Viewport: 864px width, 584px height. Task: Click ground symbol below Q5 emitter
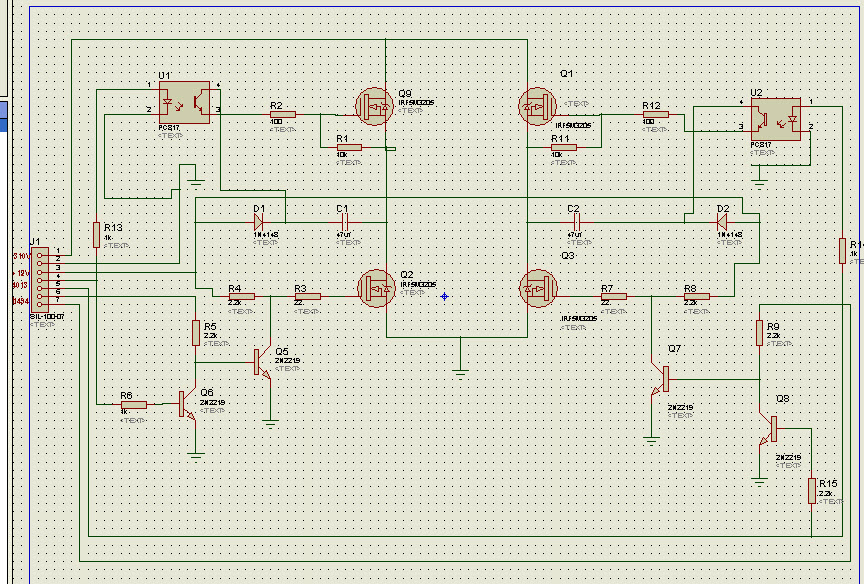[x=270, y=424]
